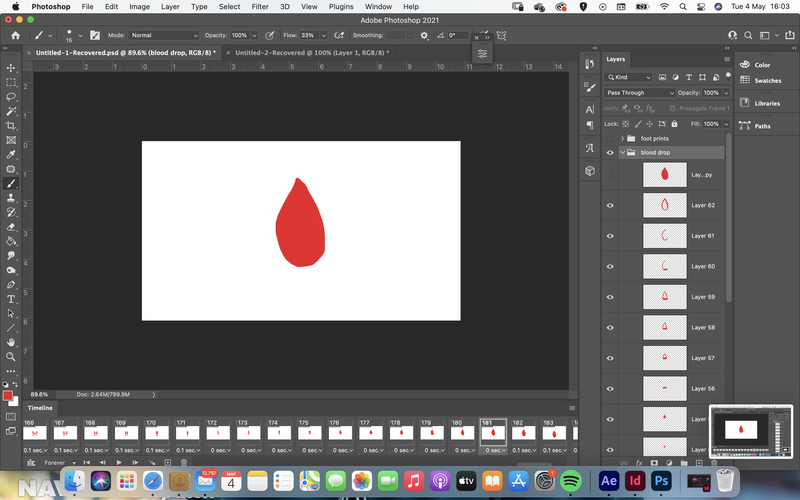Open the Filter menu
800x500 pixels.
pos(260,7)
